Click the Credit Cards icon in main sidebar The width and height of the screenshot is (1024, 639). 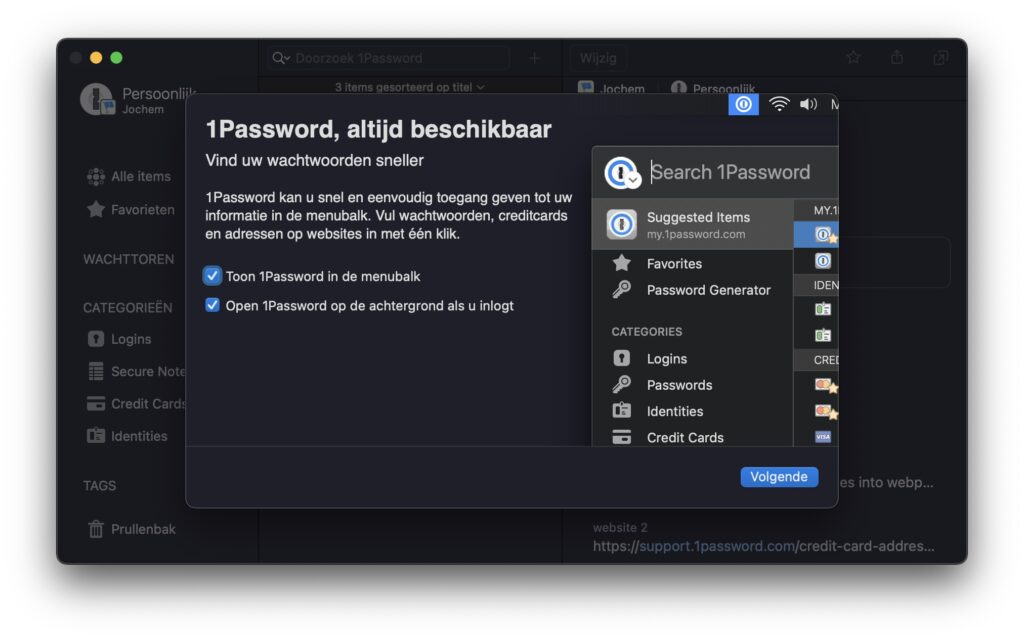[96, 404]
